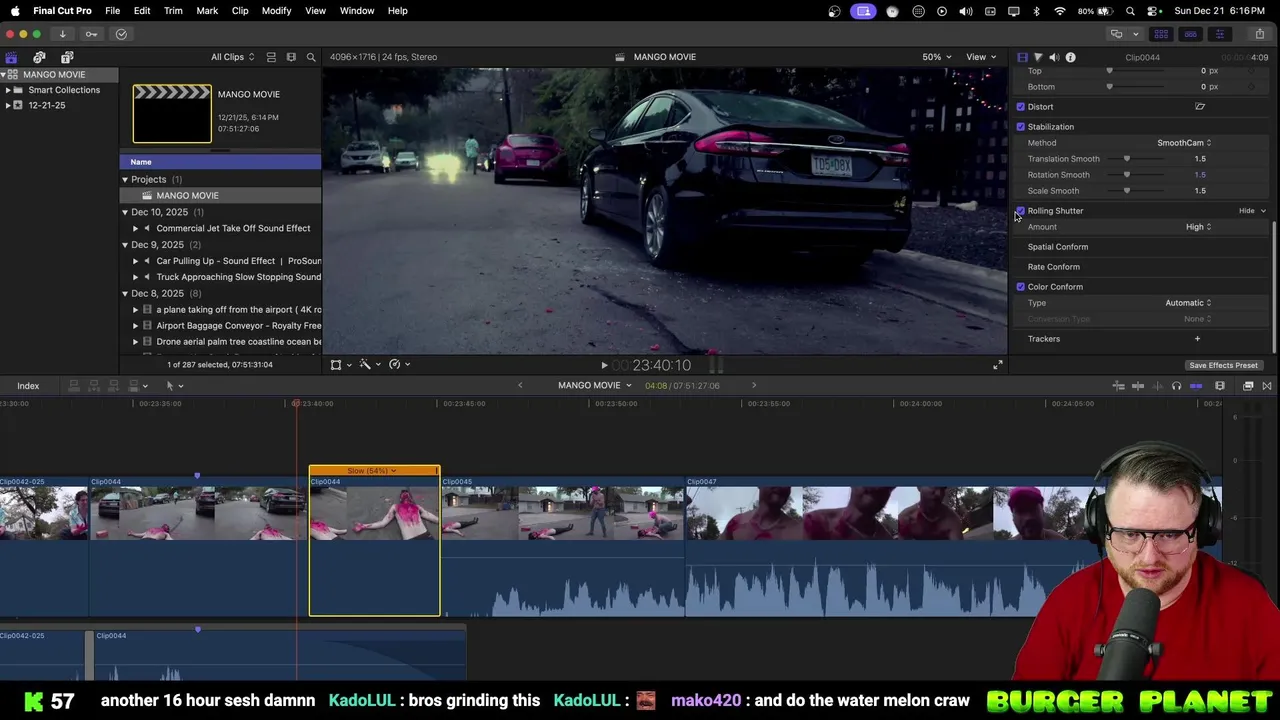Open the Retime speed menu icon

tap(399, 365)
